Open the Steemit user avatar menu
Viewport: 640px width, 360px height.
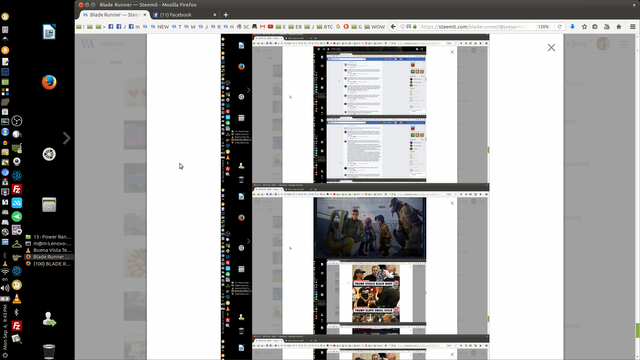pos(603,44)
